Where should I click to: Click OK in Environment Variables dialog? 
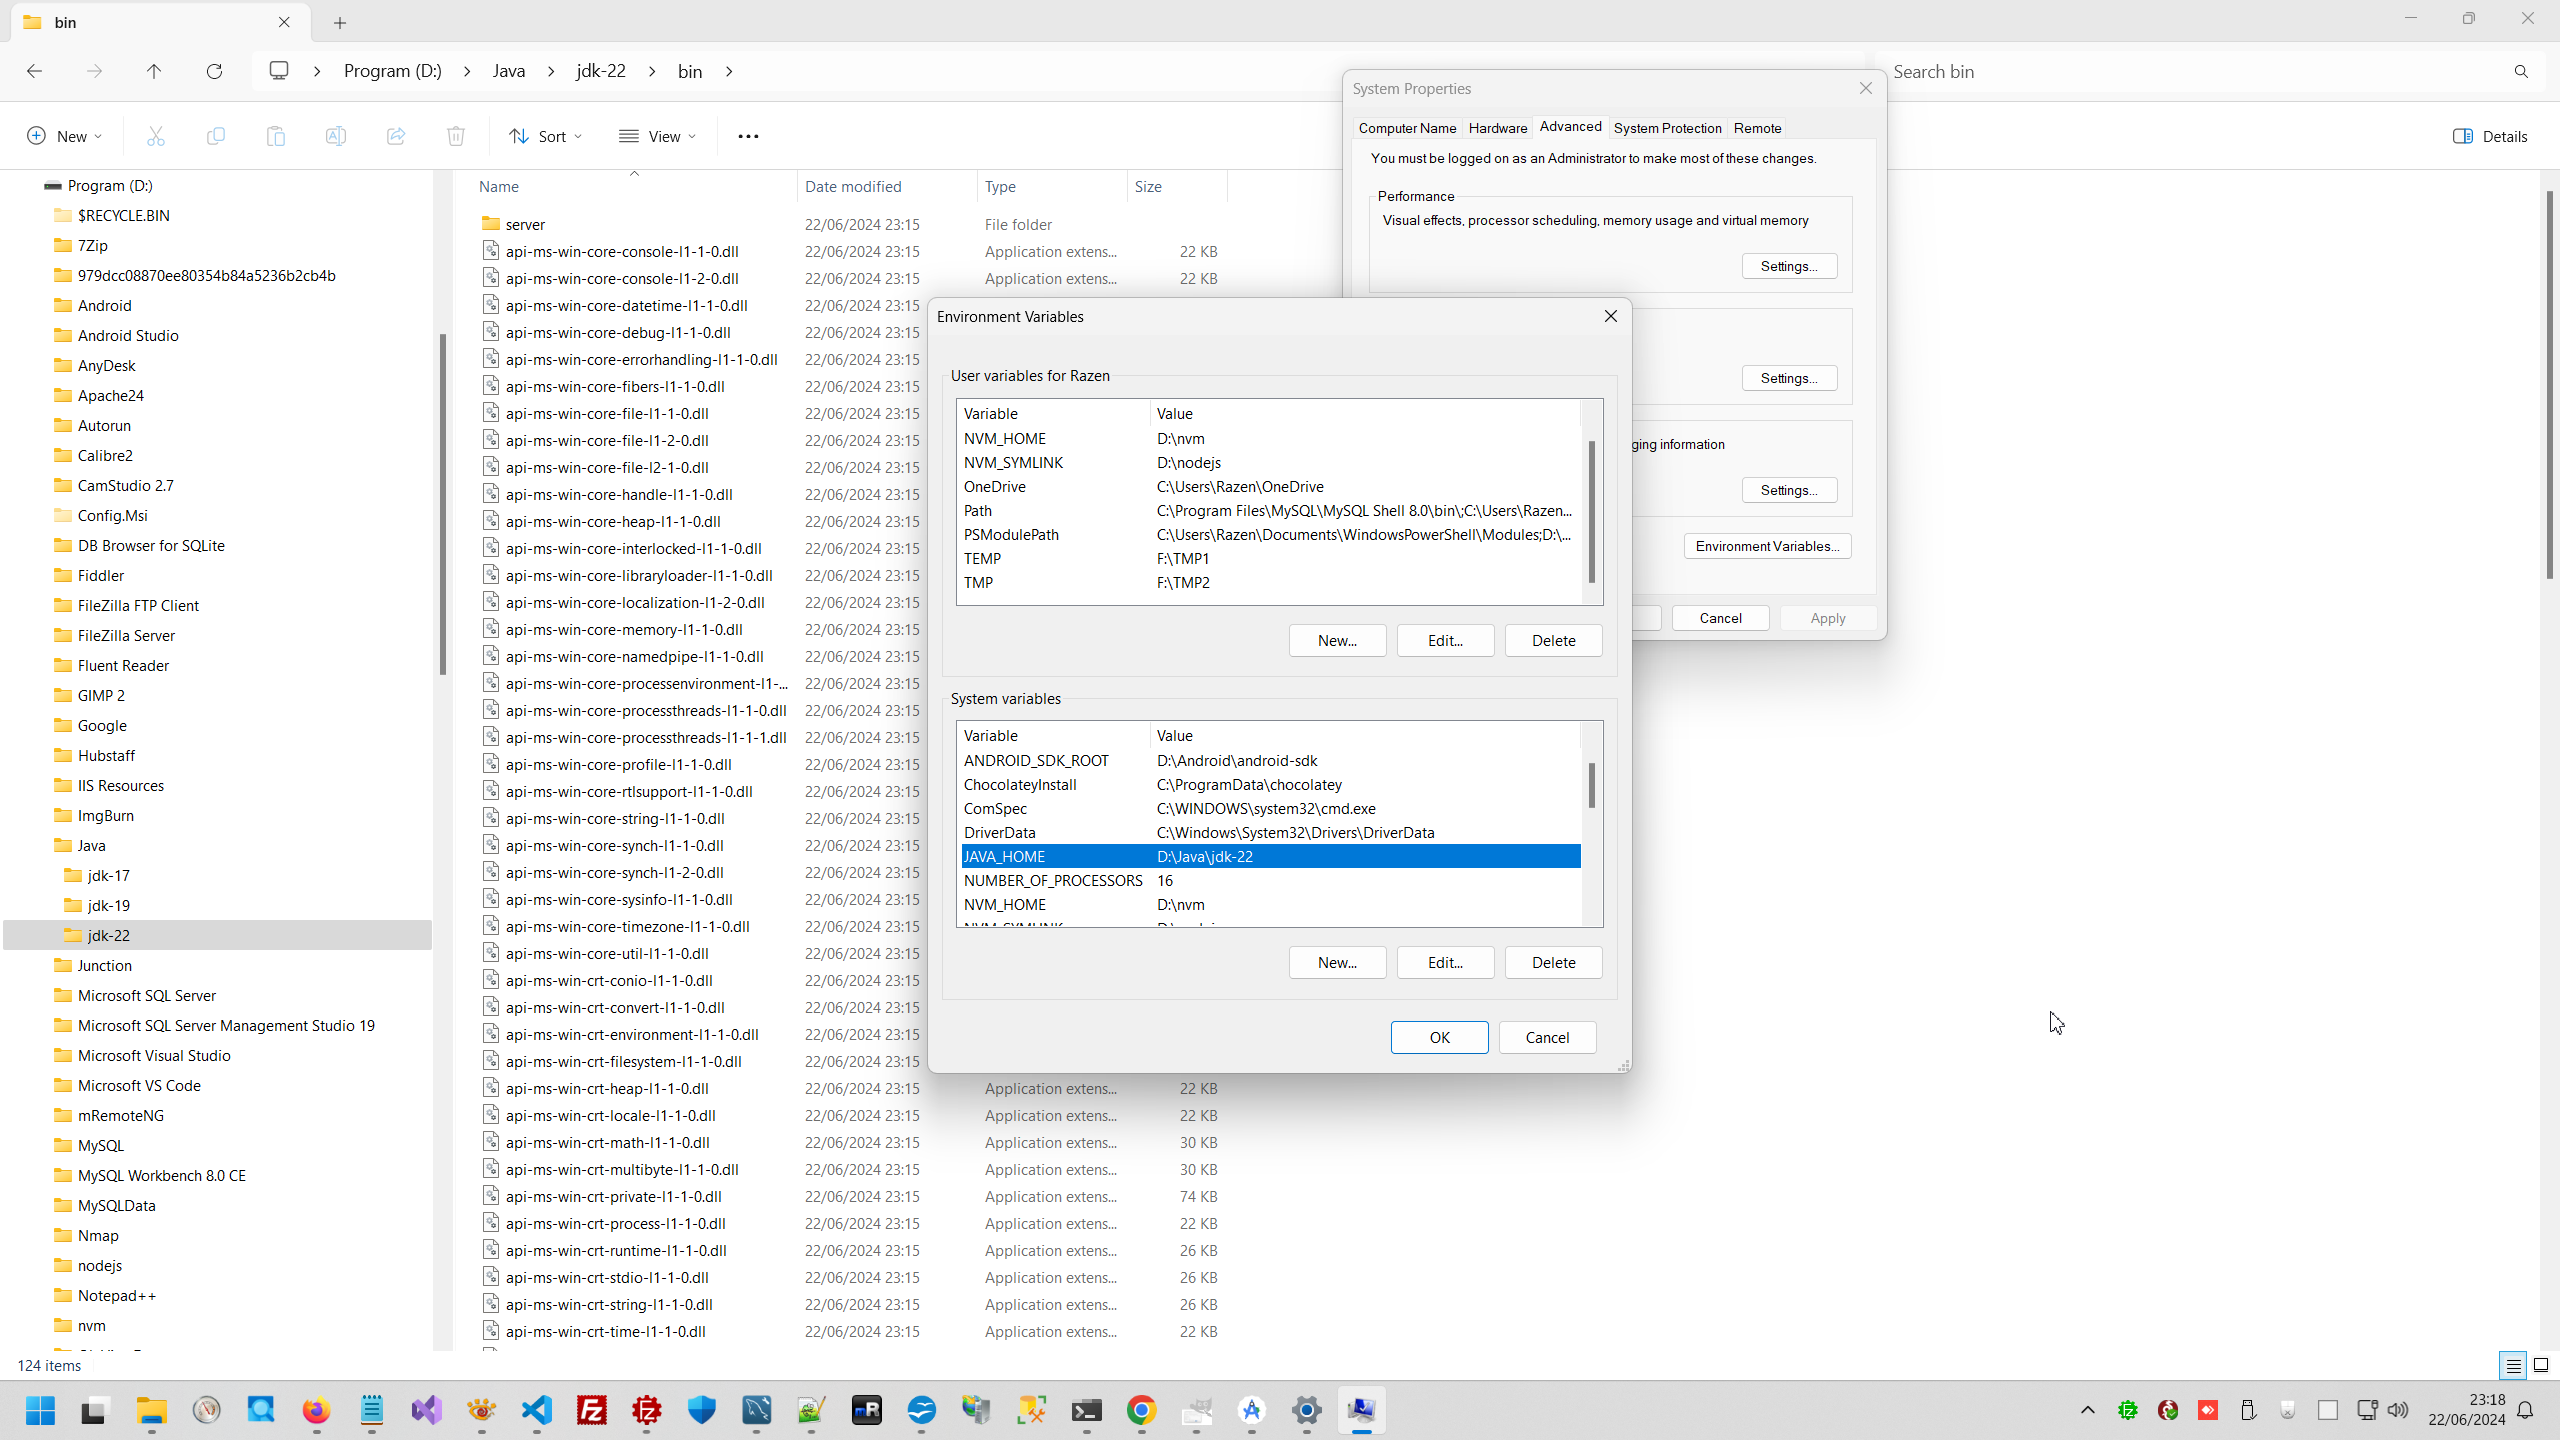1439,1037
